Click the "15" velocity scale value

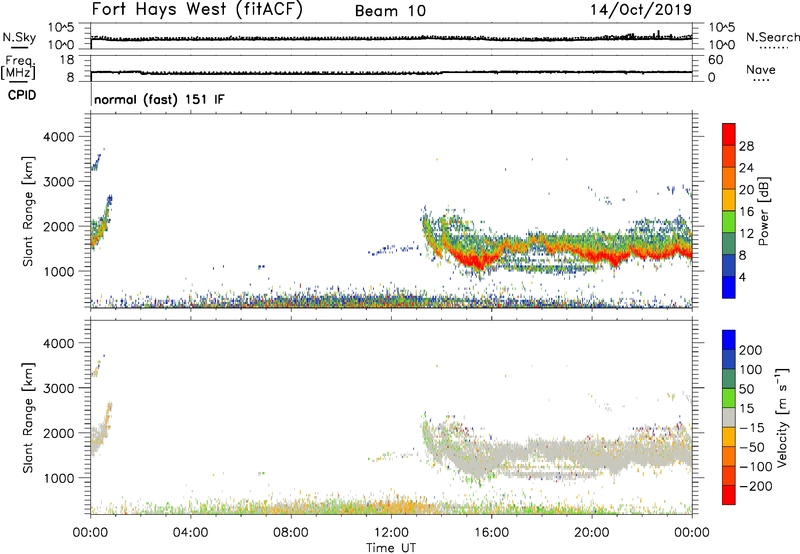pos(747,409)
